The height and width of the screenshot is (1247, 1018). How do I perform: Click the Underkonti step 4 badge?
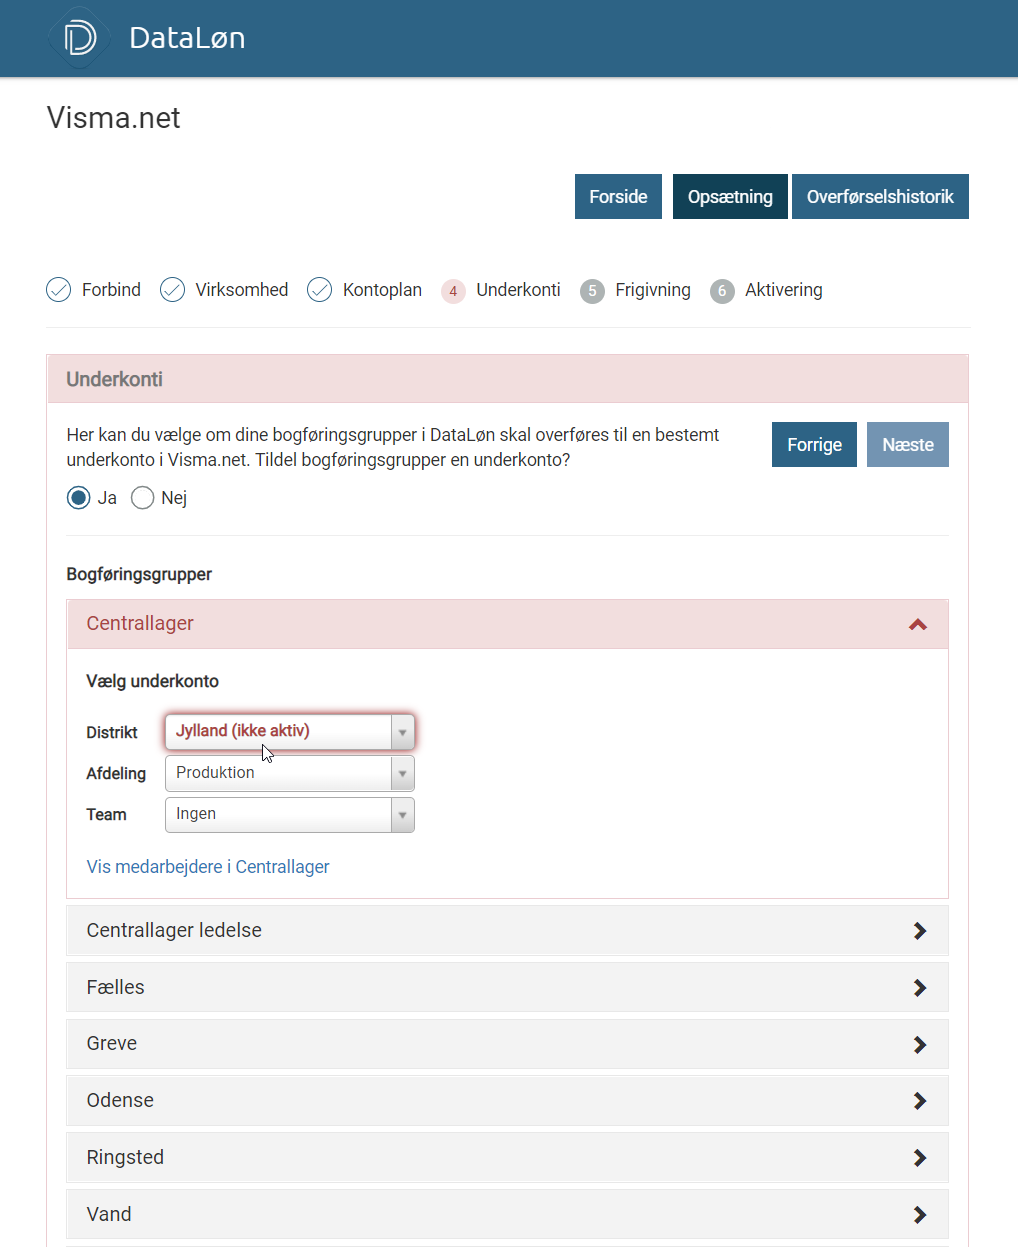pyautogui.click(x=453, y=291)
